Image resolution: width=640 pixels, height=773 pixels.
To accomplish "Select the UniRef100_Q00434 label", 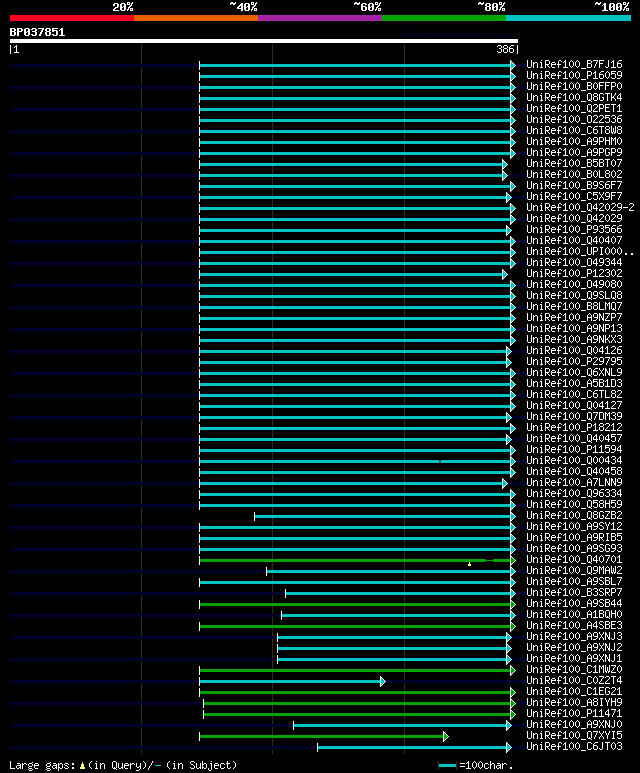I will pos(574,460).
